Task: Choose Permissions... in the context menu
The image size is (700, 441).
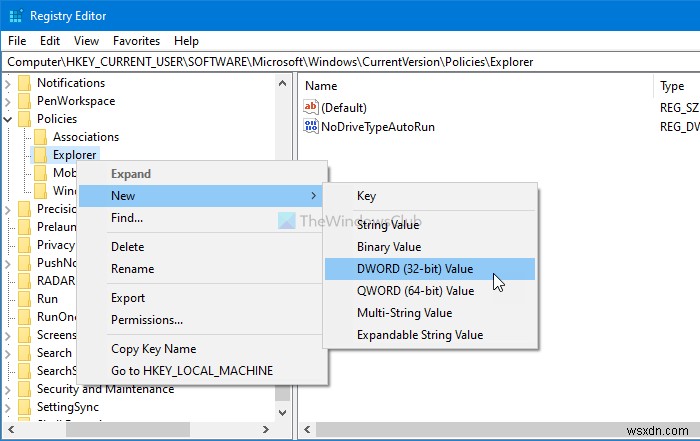Action: click(202, 320)
